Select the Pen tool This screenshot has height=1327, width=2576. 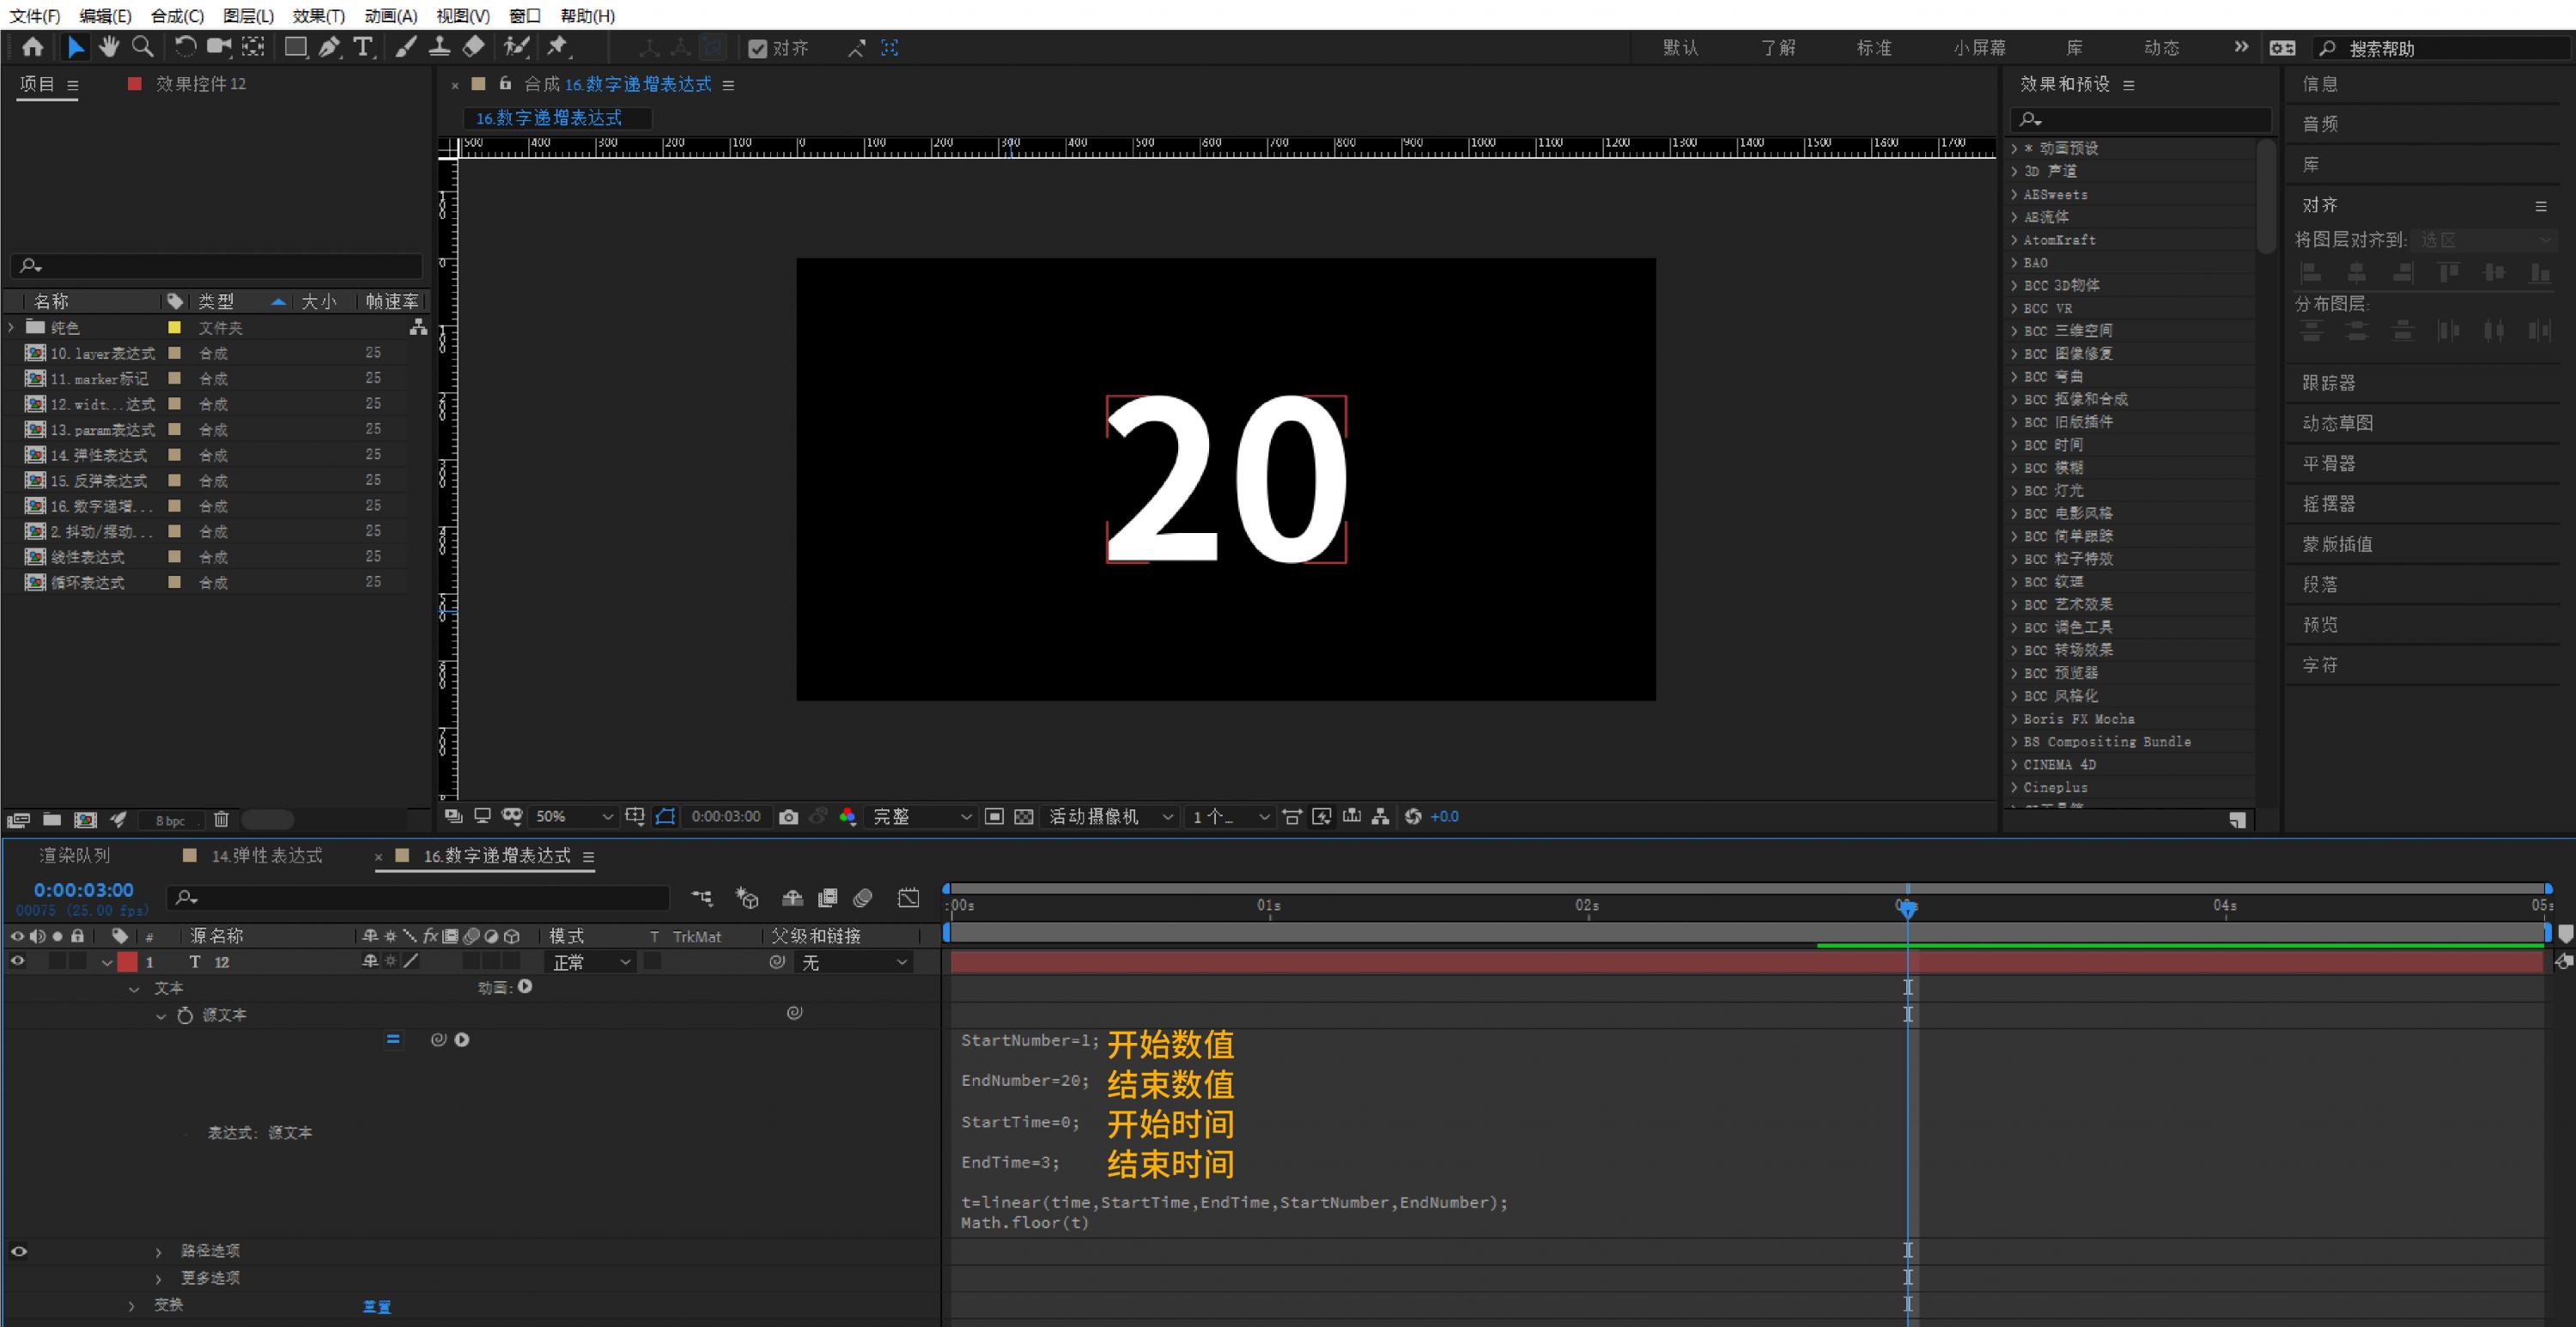pos(329,47)
